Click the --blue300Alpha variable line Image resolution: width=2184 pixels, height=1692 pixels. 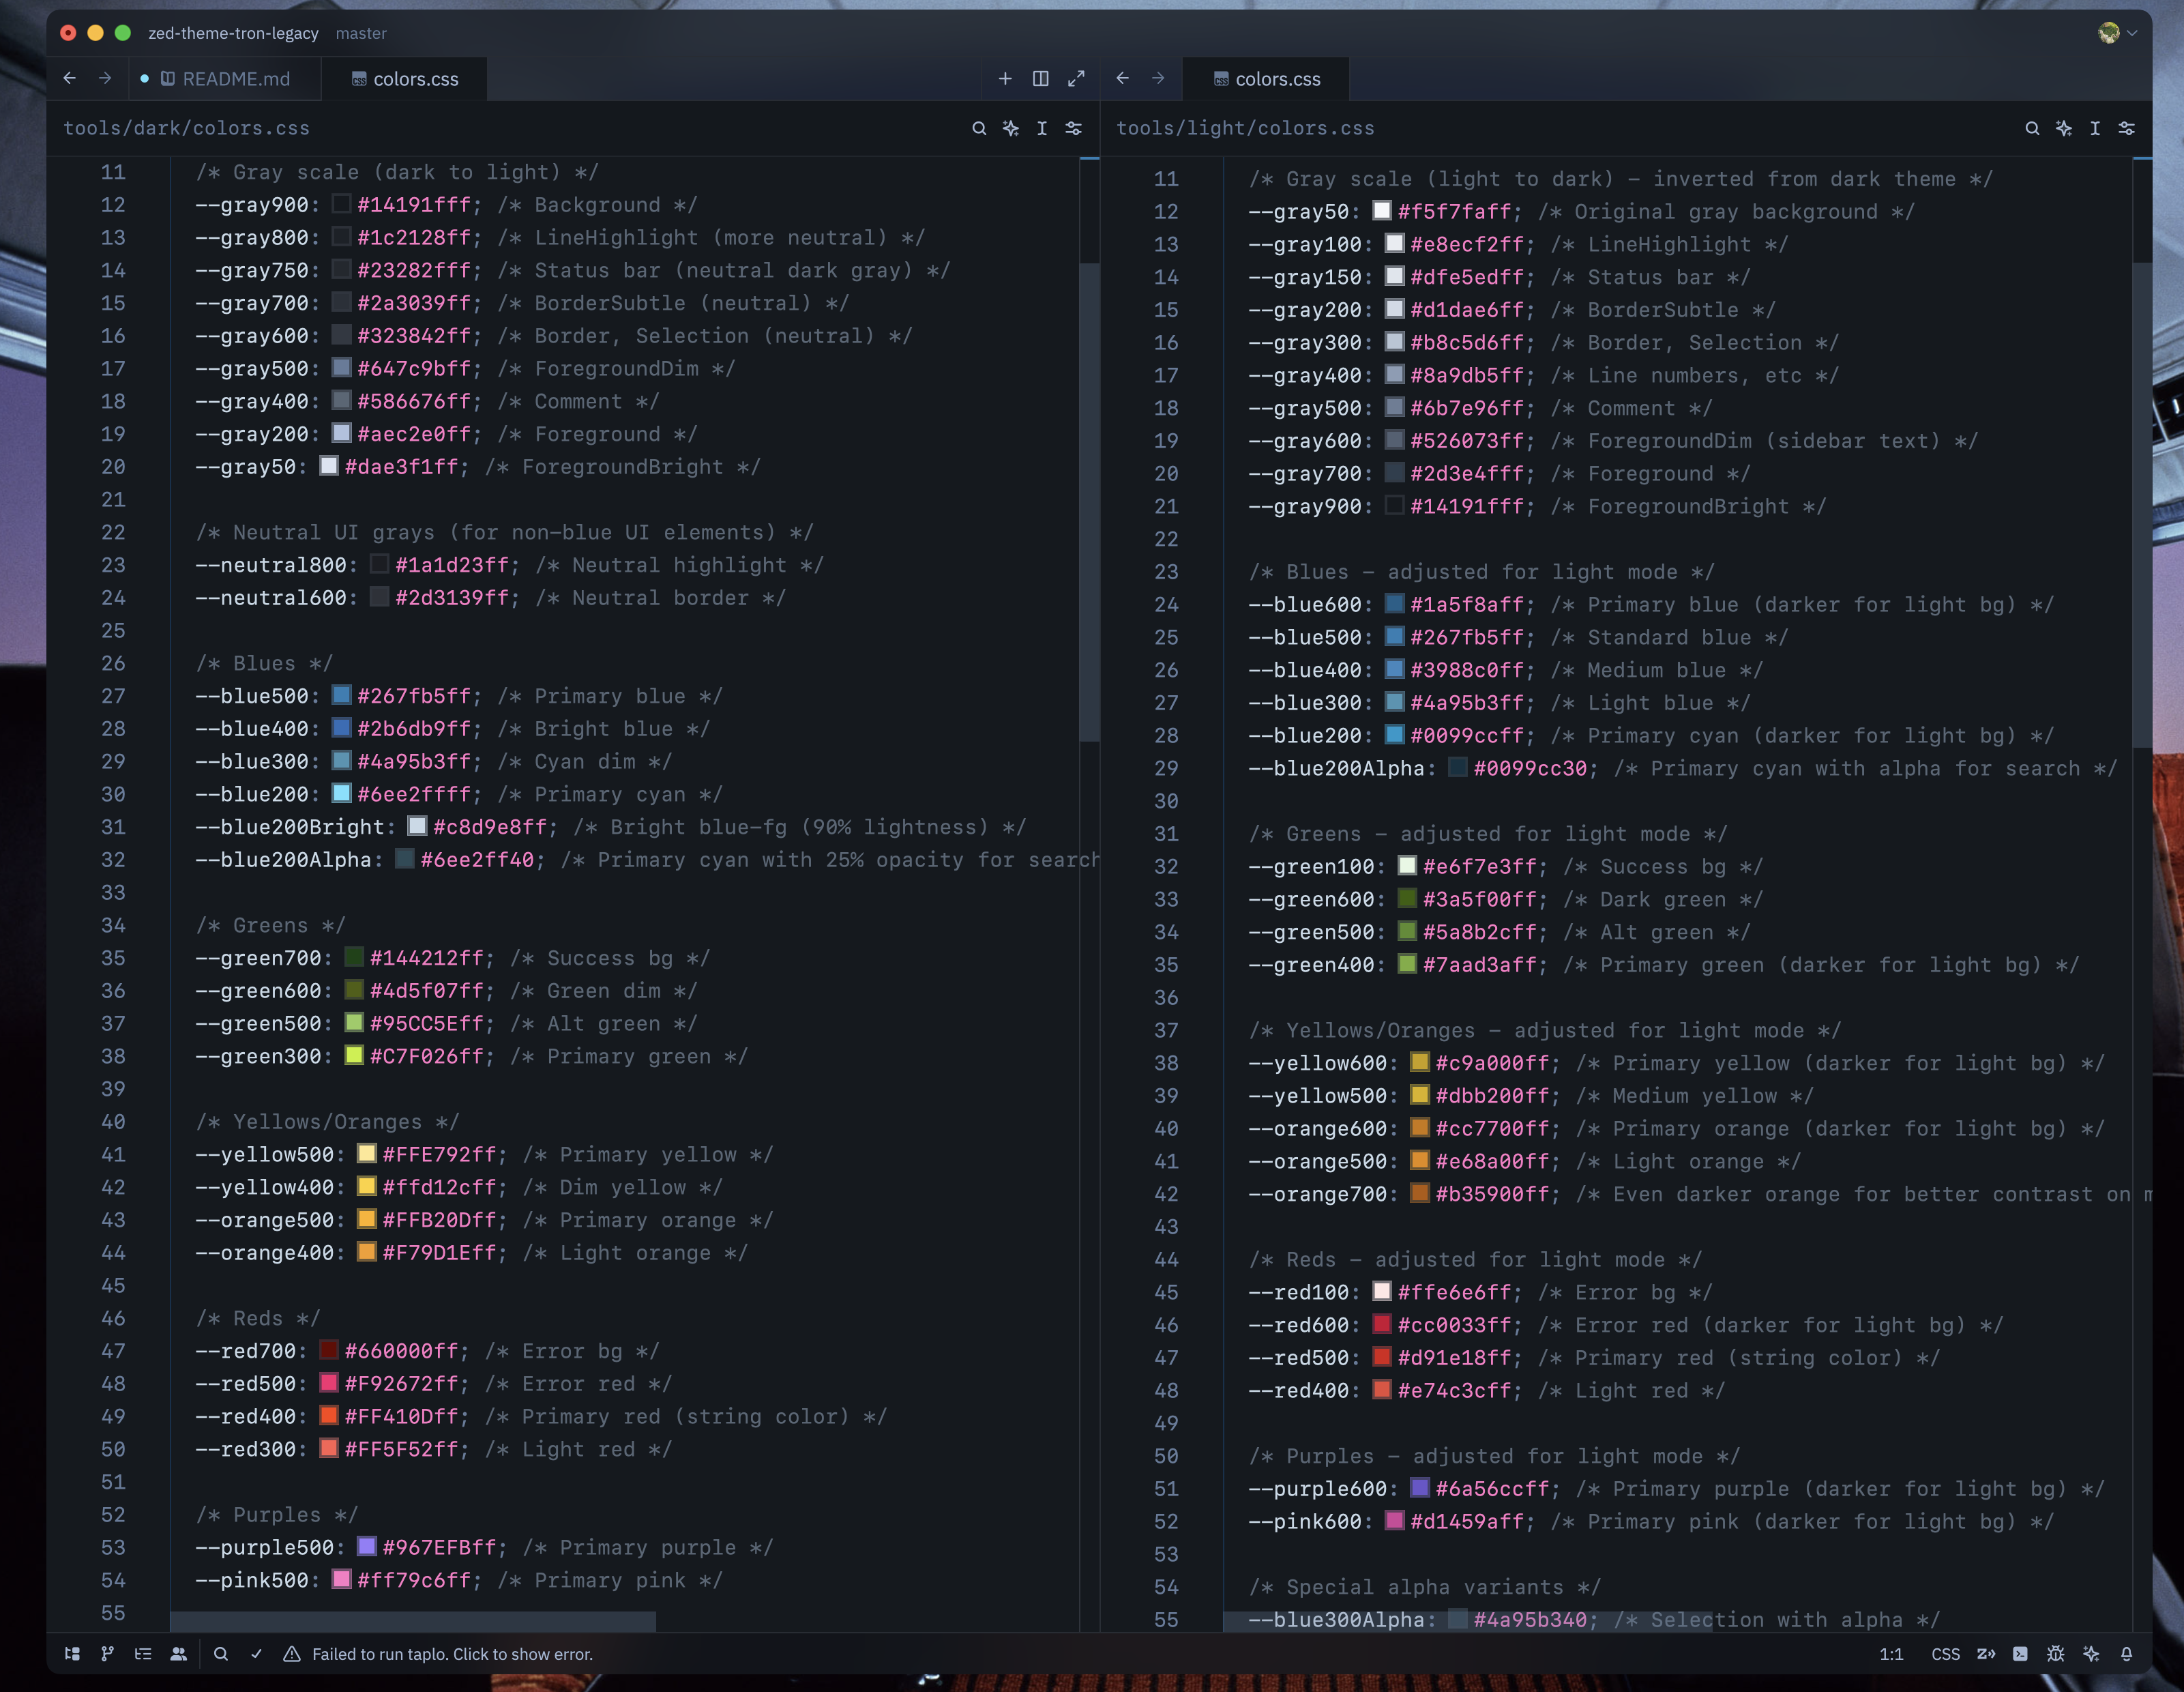pyautogui.click(x=1594, y=1620)
